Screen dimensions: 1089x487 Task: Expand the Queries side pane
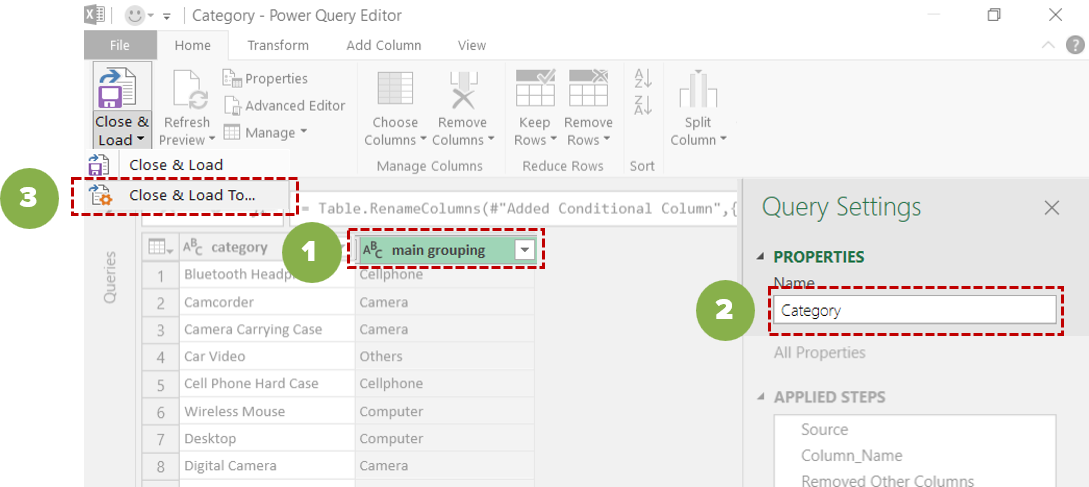pyautogui.click(x=110, y=276)
